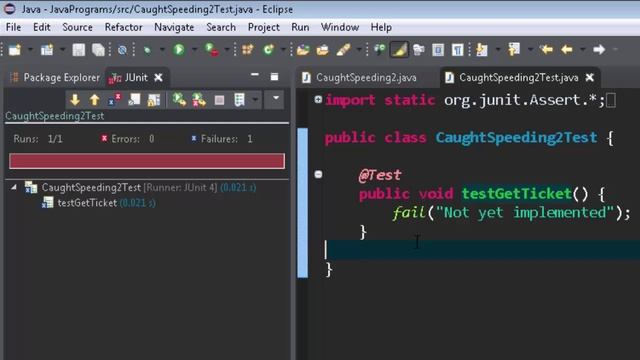Click the Debug bug icon
This screenshot has height=360, width=640.
pyautogui.click(x=147, y=50)
